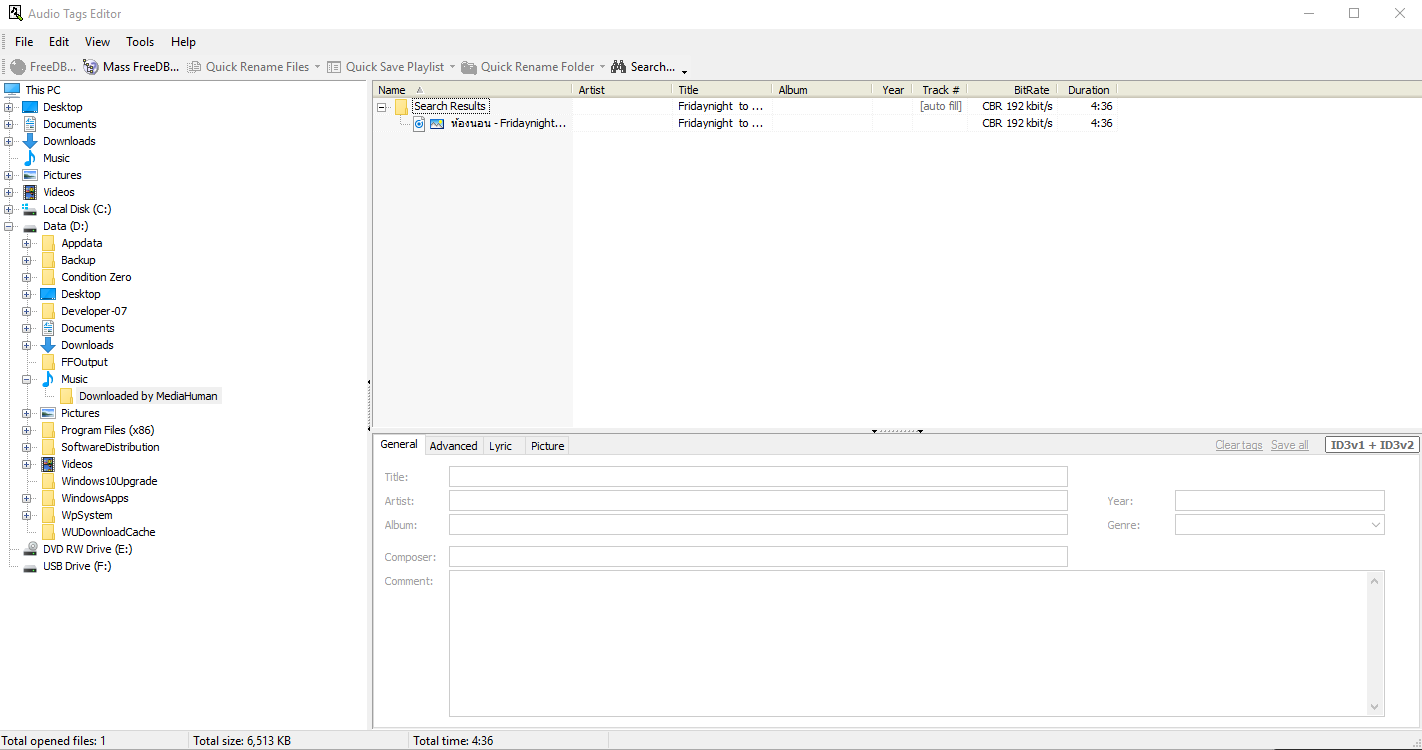Screen dimensions: 1422x750
Task: Click the Title input field
Action: [758, 477]
